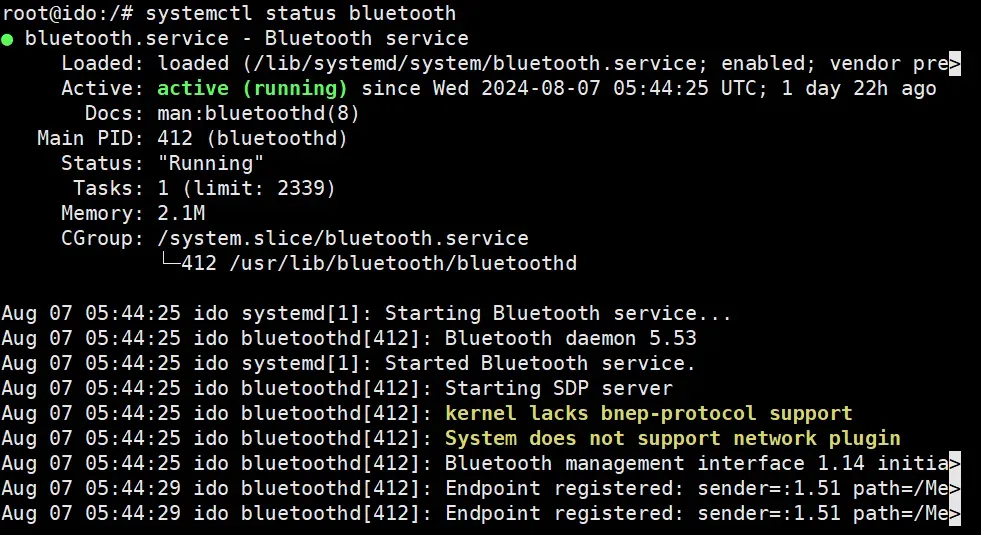Click the truncation marker on the first Endpoint line

tap(955, 489)
